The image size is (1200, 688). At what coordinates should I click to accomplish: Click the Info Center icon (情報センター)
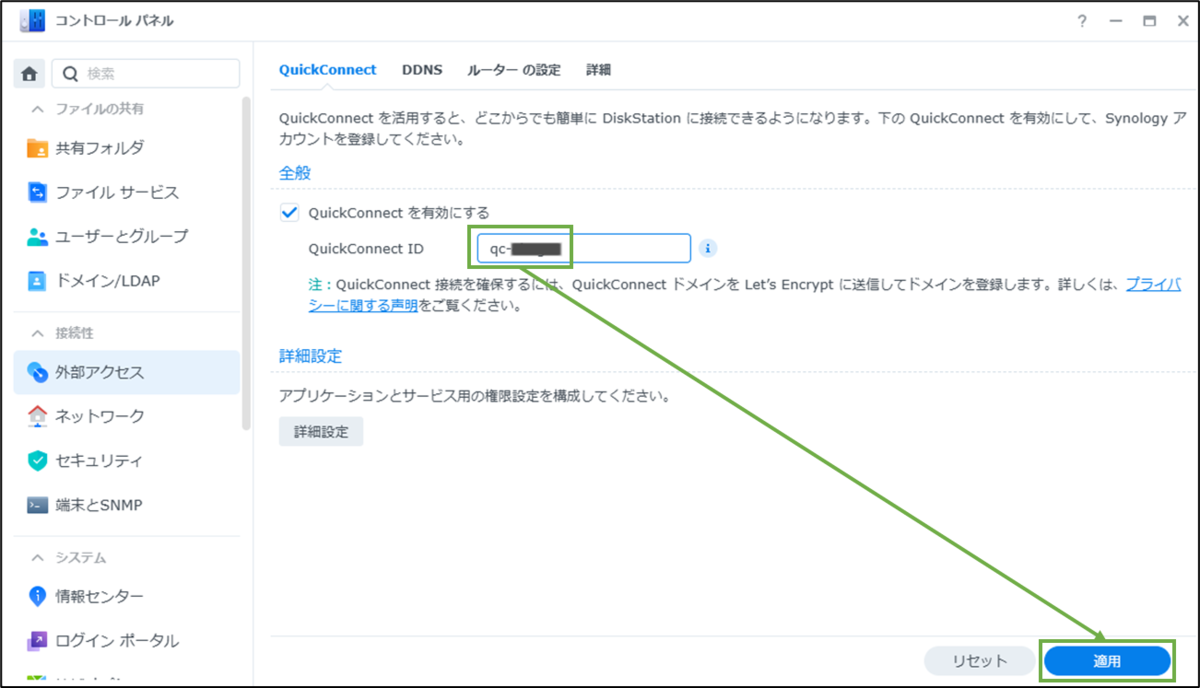click(x=37, y=596)
